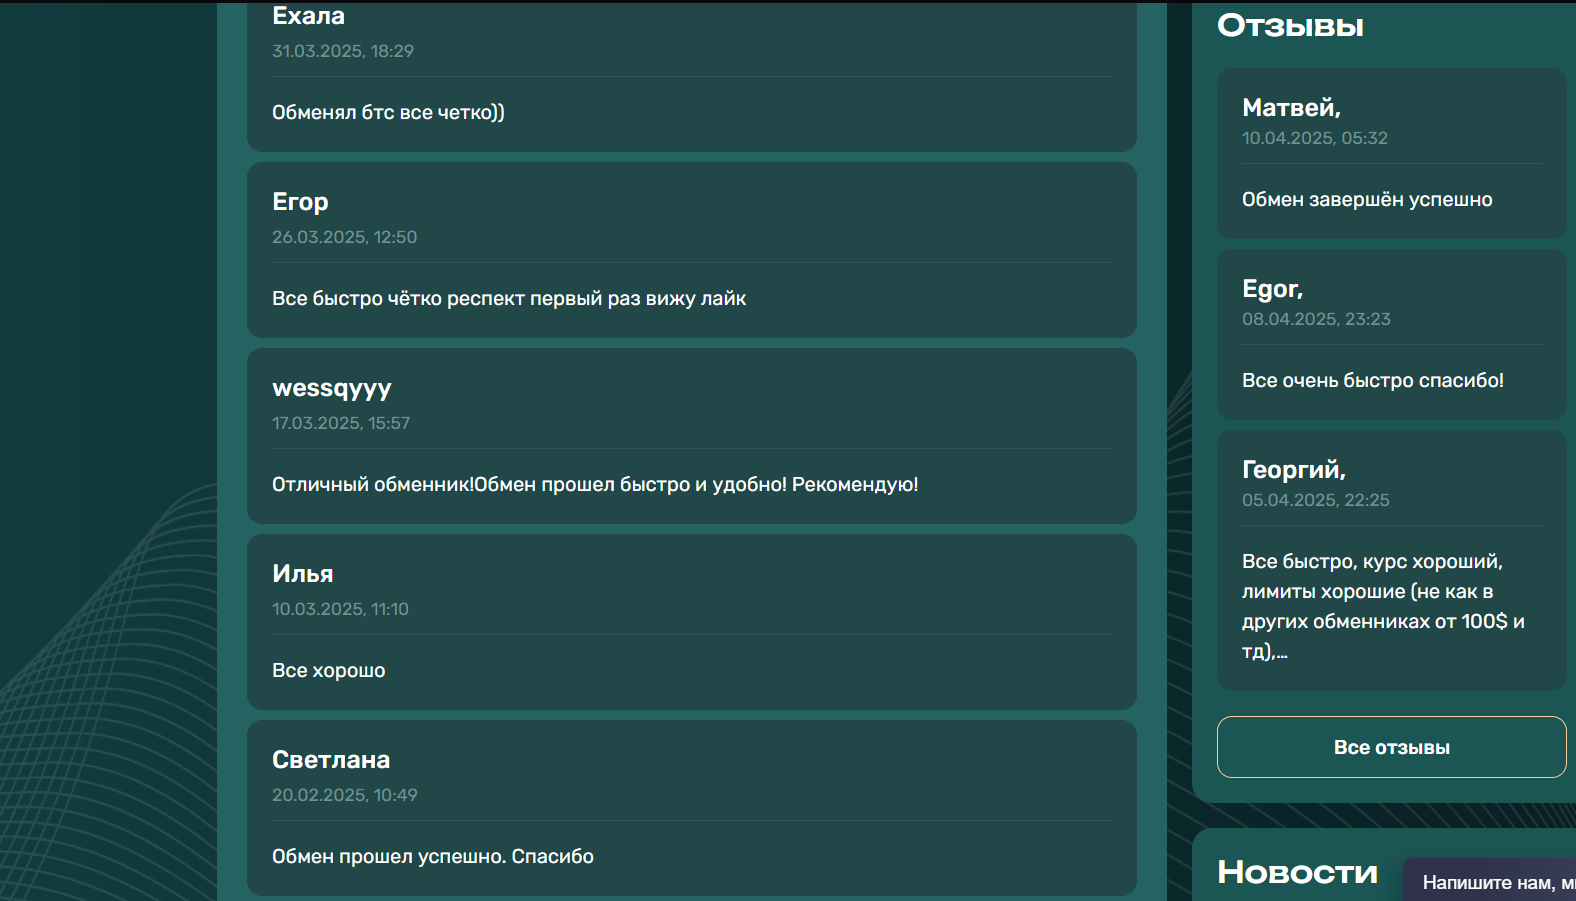This screenshot has width=1576, height=901.
Task: Select the date '08.04.2025, 23:23'
Action: pos(1316,319)
